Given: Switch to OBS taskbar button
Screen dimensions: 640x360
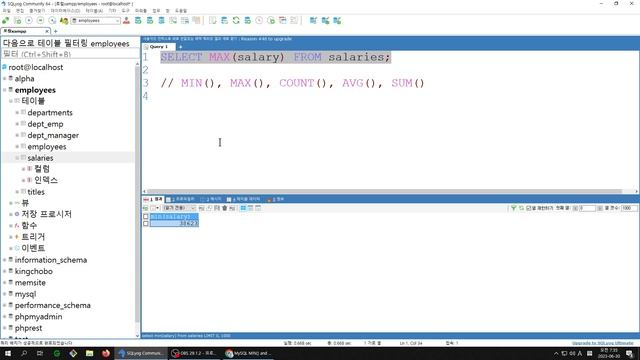Looking at the screenshot, I should [x=195, y=353].
